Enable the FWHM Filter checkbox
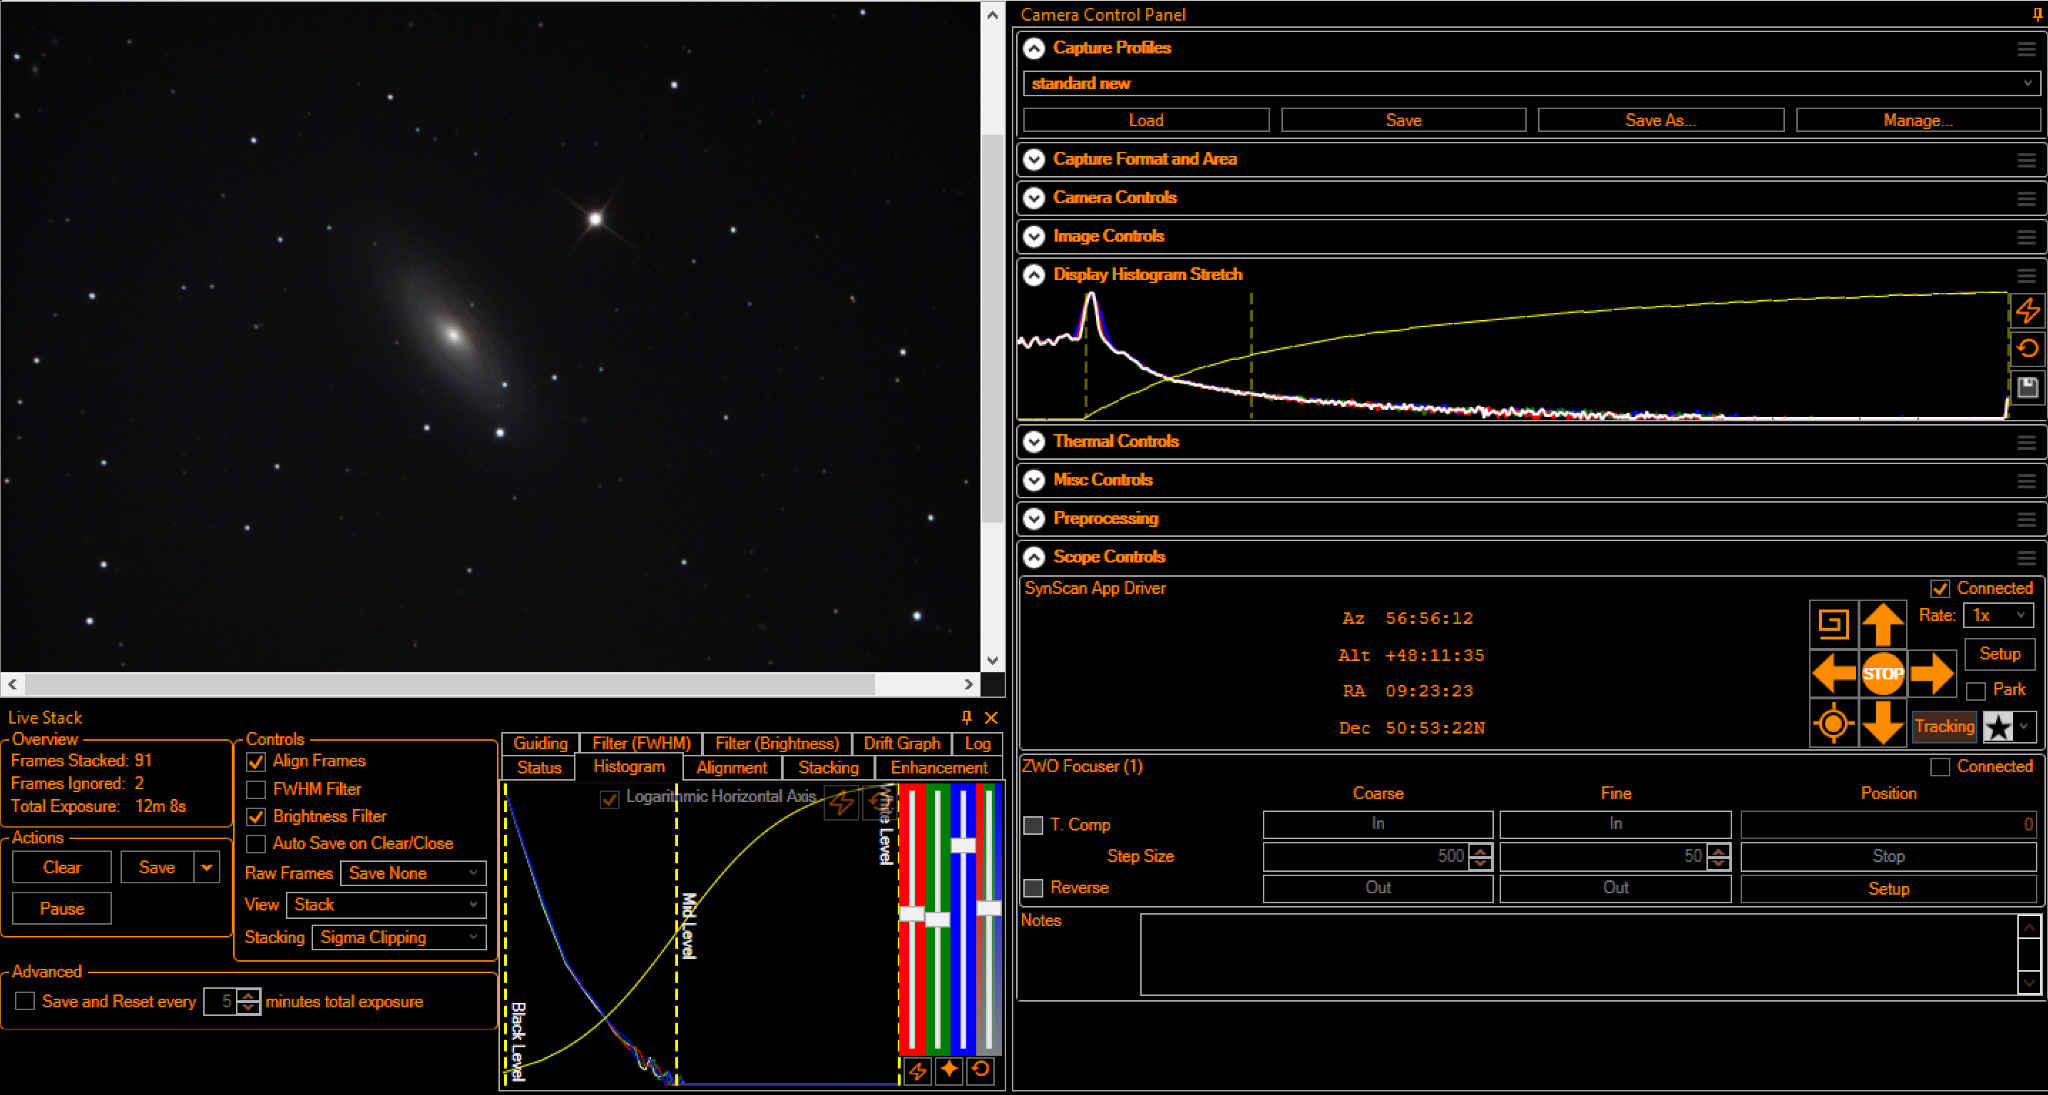 tap(256, 789)
